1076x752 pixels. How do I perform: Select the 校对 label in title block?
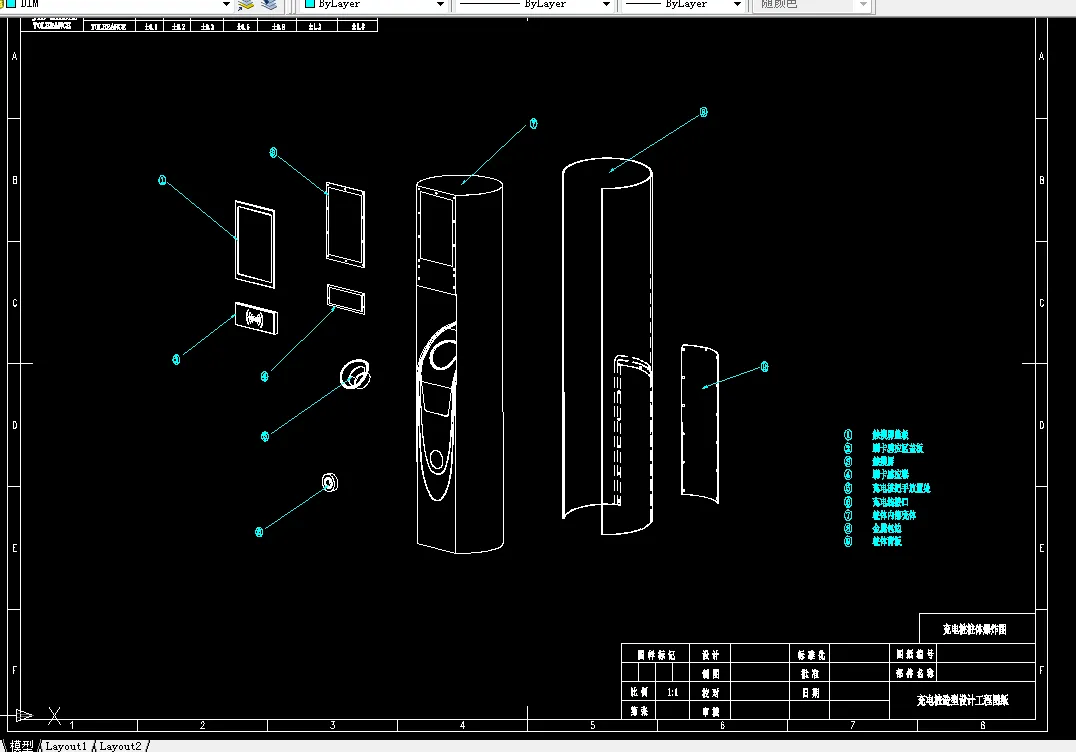click(x=710, y=693)
